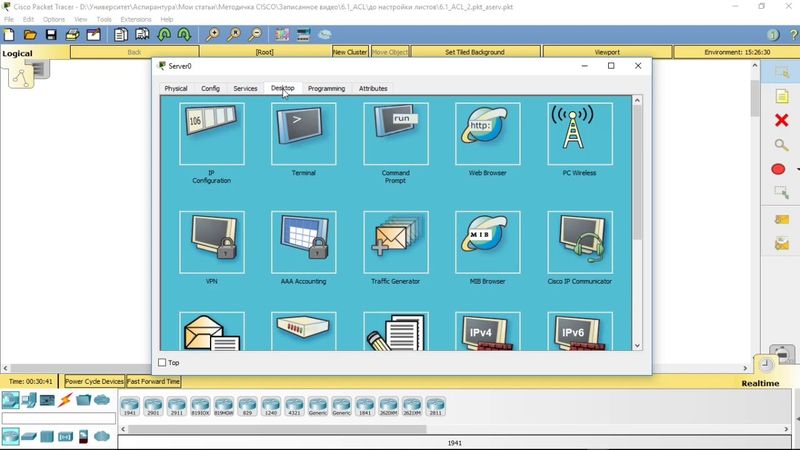This screenshot has width=800, height=450.
Task: Open the Extensions menu
Action: coord(136,19)
